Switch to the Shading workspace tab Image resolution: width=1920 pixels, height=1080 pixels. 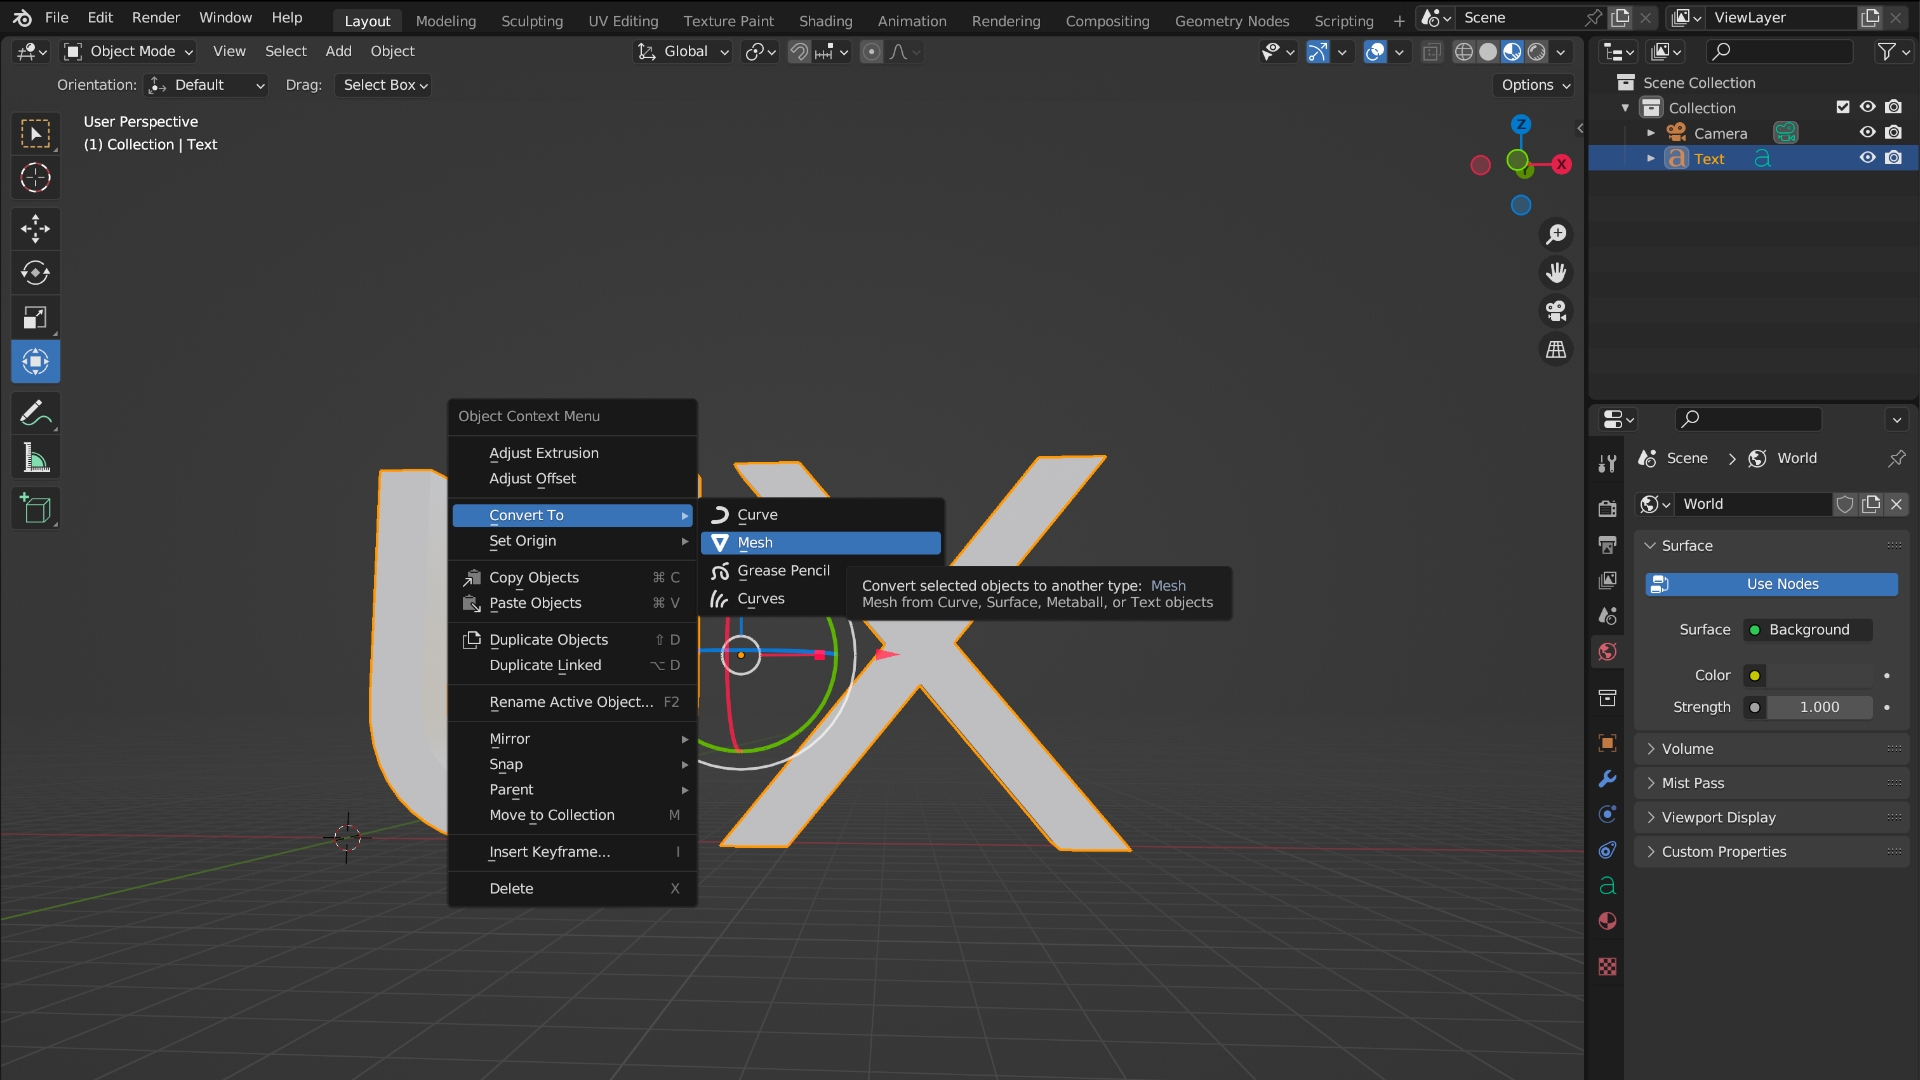click(825, 20)
